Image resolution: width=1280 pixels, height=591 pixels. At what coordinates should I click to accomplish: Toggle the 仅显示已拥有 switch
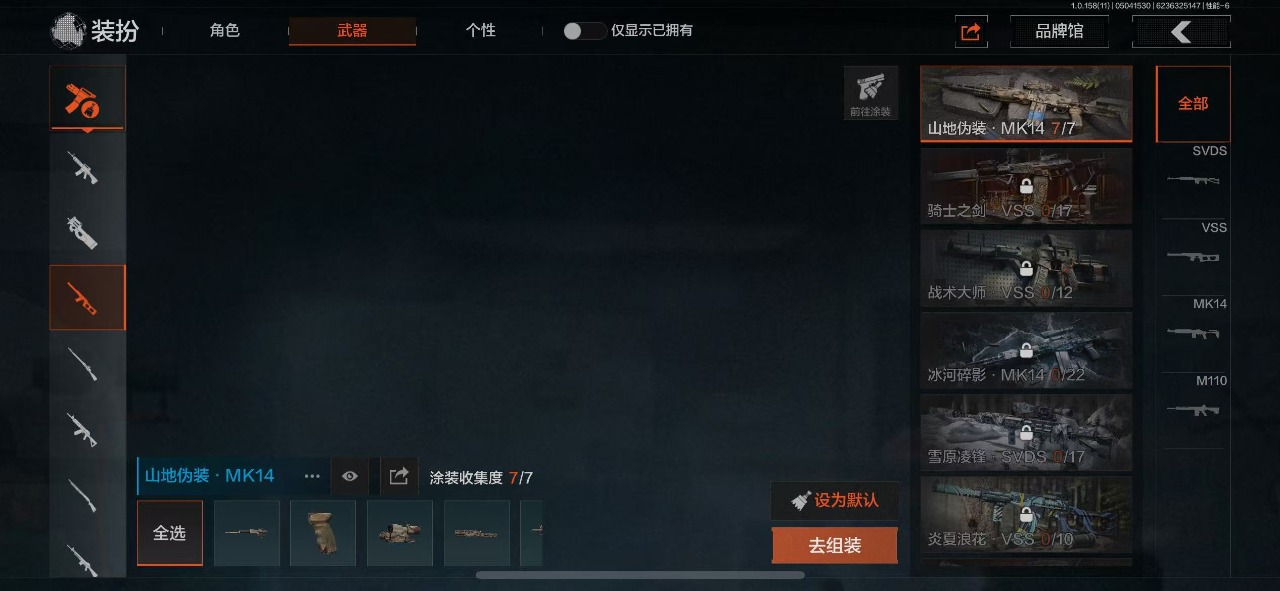coord(584,31)
